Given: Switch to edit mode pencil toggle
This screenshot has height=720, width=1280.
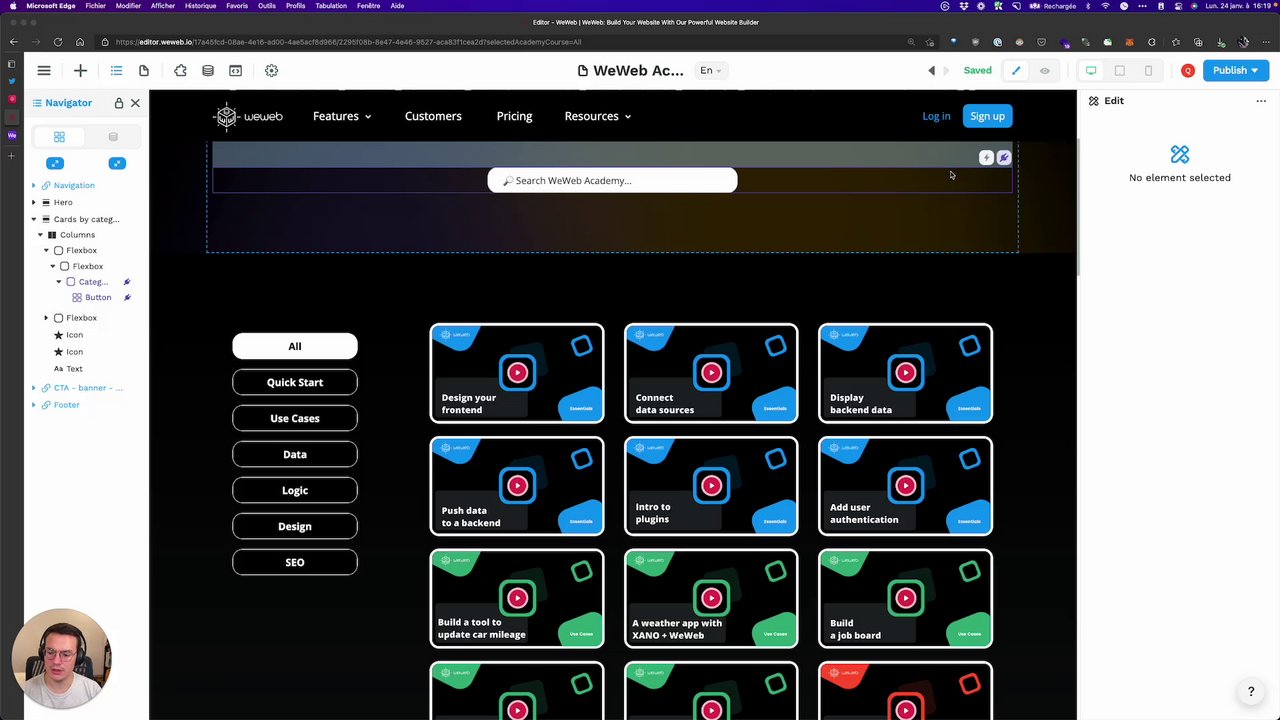Looking at the screenshot, I should pyautogui.click(x=1016, y=70).
